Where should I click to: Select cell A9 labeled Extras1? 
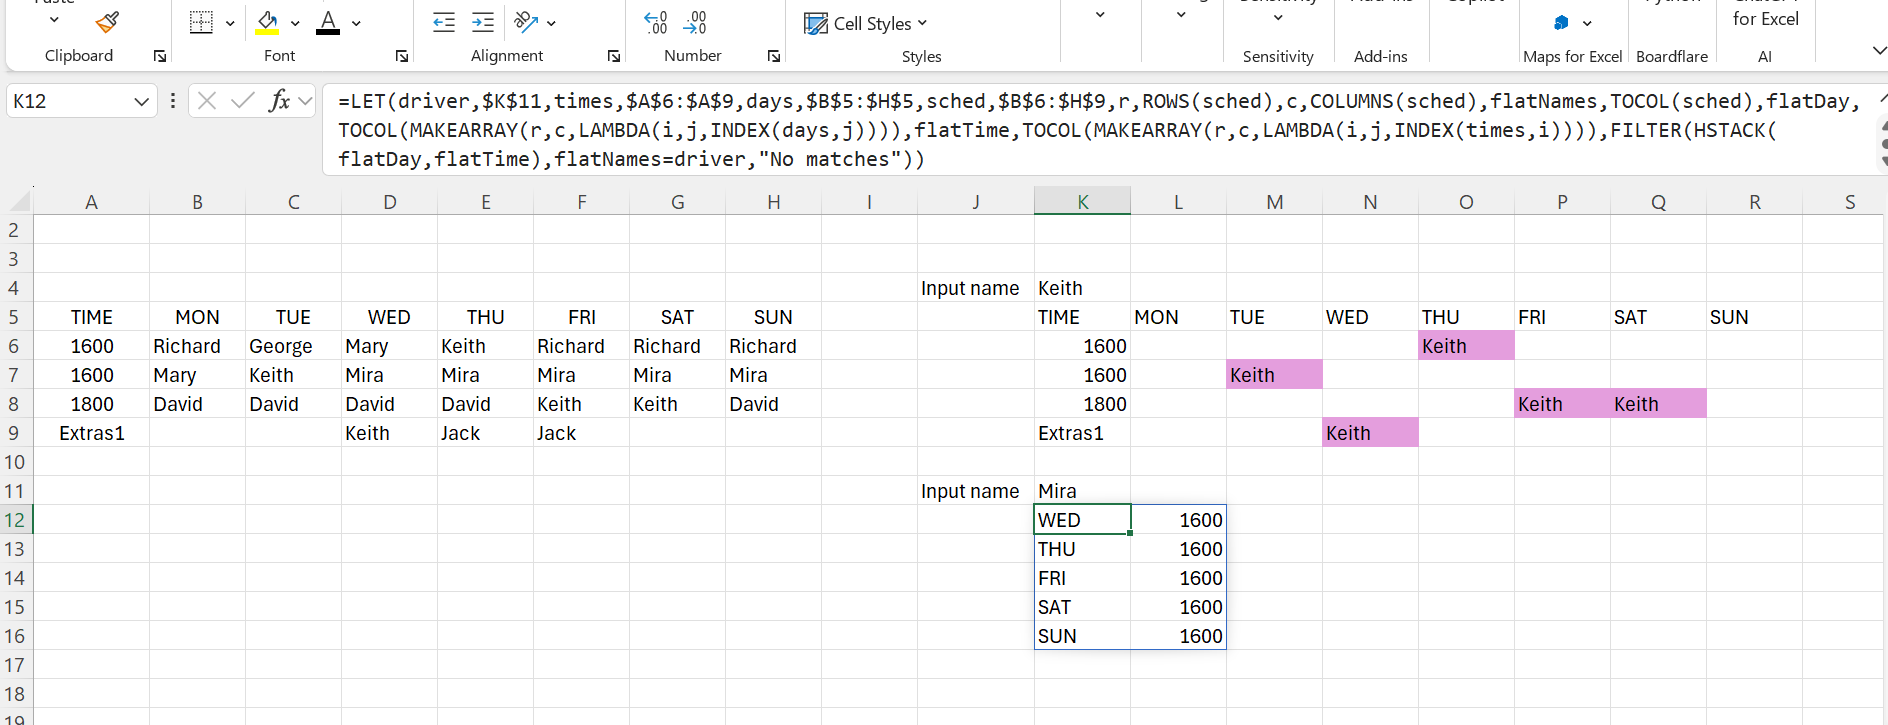coord(91,433)
